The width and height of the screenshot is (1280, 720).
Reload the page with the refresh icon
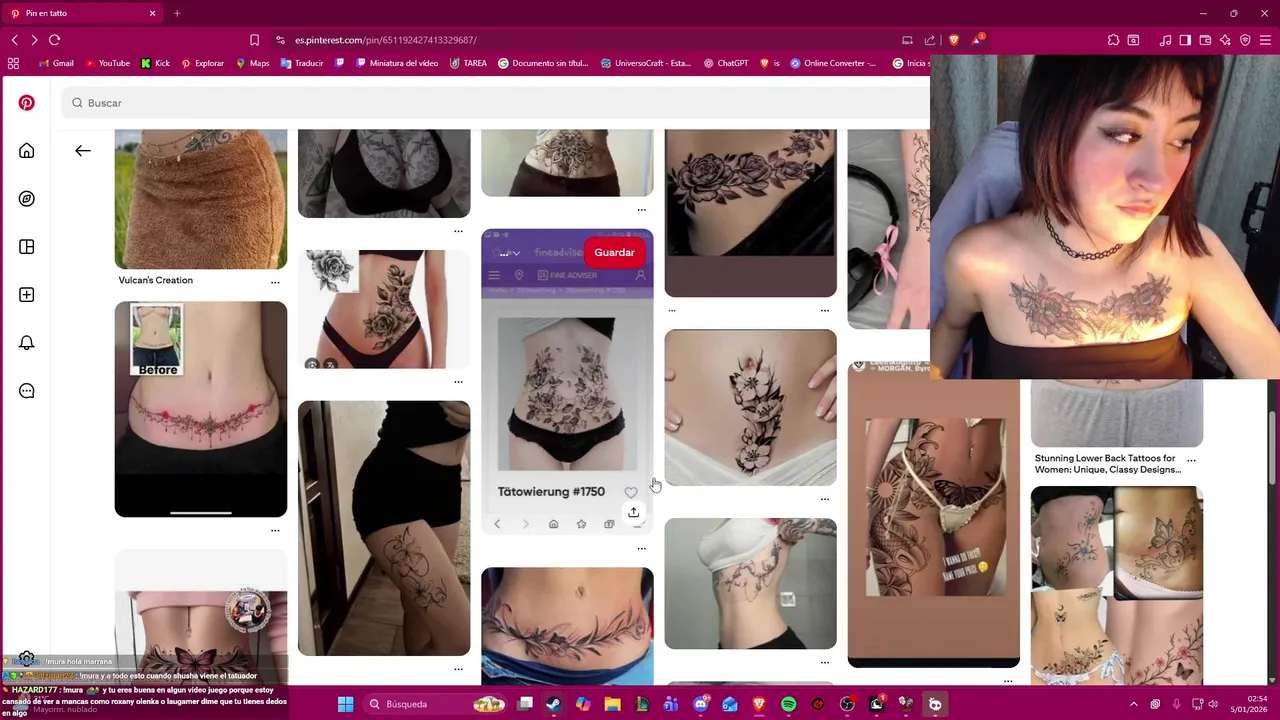[54, 40]
